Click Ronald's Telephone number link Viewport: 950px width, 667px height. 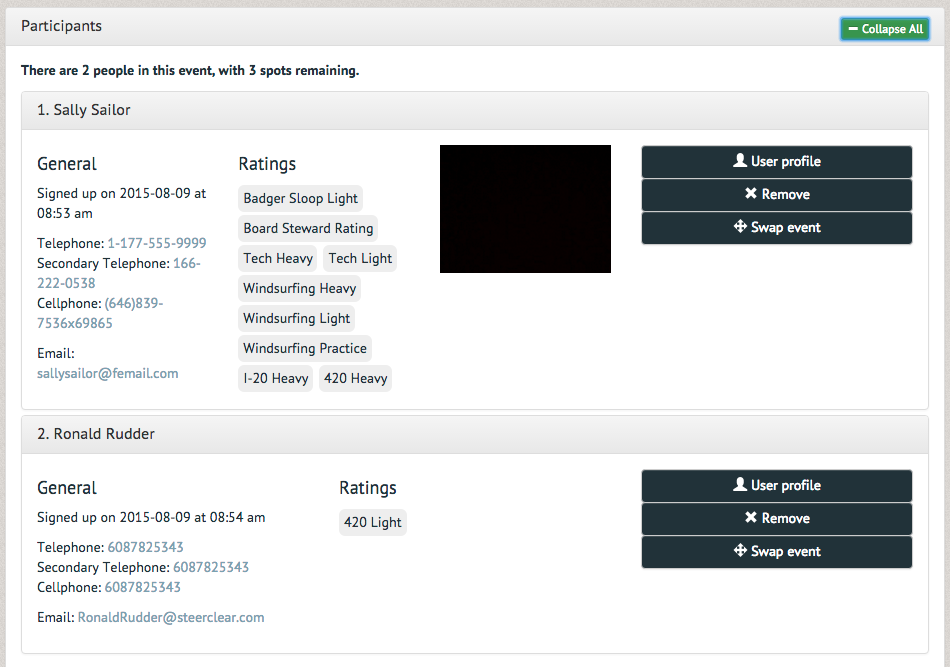145,547
